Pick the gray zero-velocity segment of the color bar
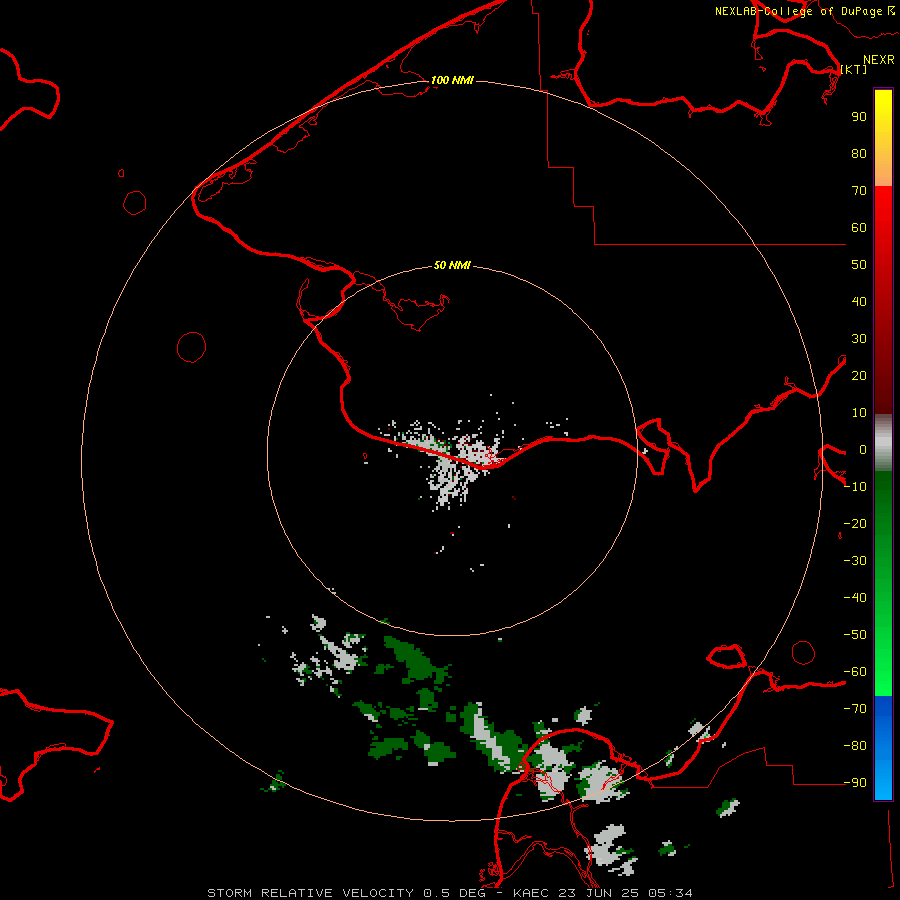This screenshot has height=900, width=900. click(883, 443)
